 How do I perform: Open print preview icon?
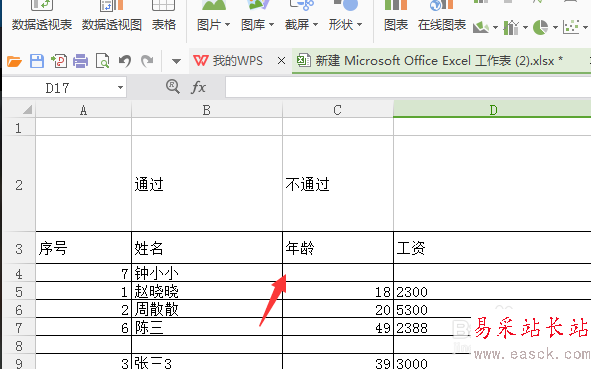[x=103, y=61]
